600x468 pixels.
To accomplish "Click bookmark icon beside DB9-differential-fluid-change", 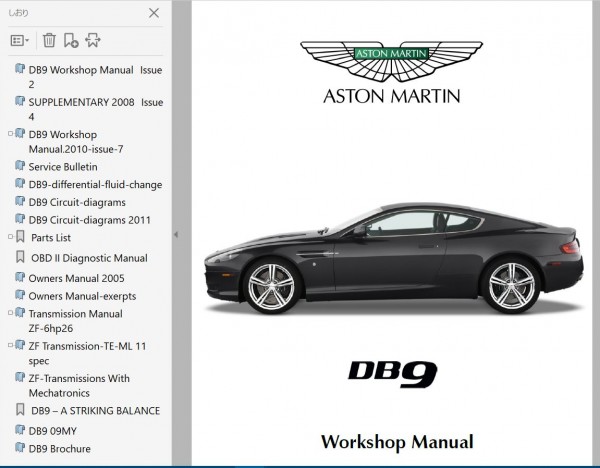I will (x=20, y=183).
